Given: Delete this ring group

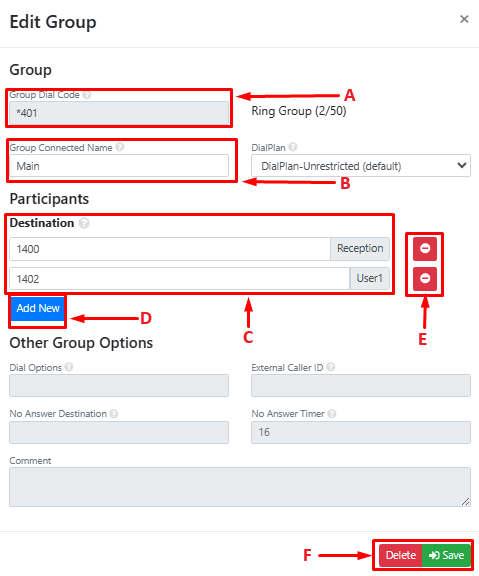Looking at the screenshot, I should (x=400, y=555).
